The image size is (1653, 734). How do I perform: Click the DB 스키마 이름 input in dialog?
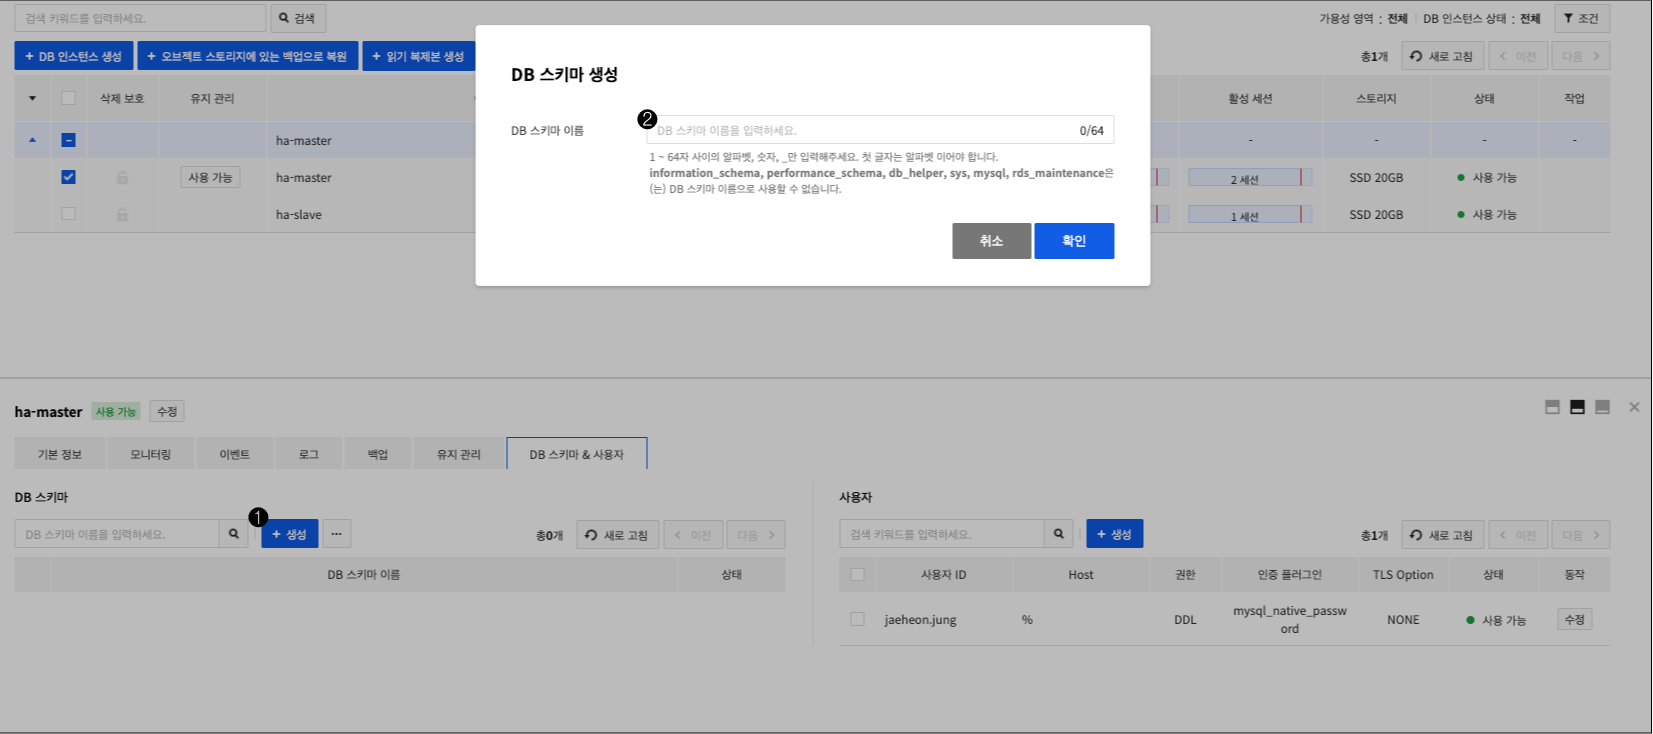[880, 130]
